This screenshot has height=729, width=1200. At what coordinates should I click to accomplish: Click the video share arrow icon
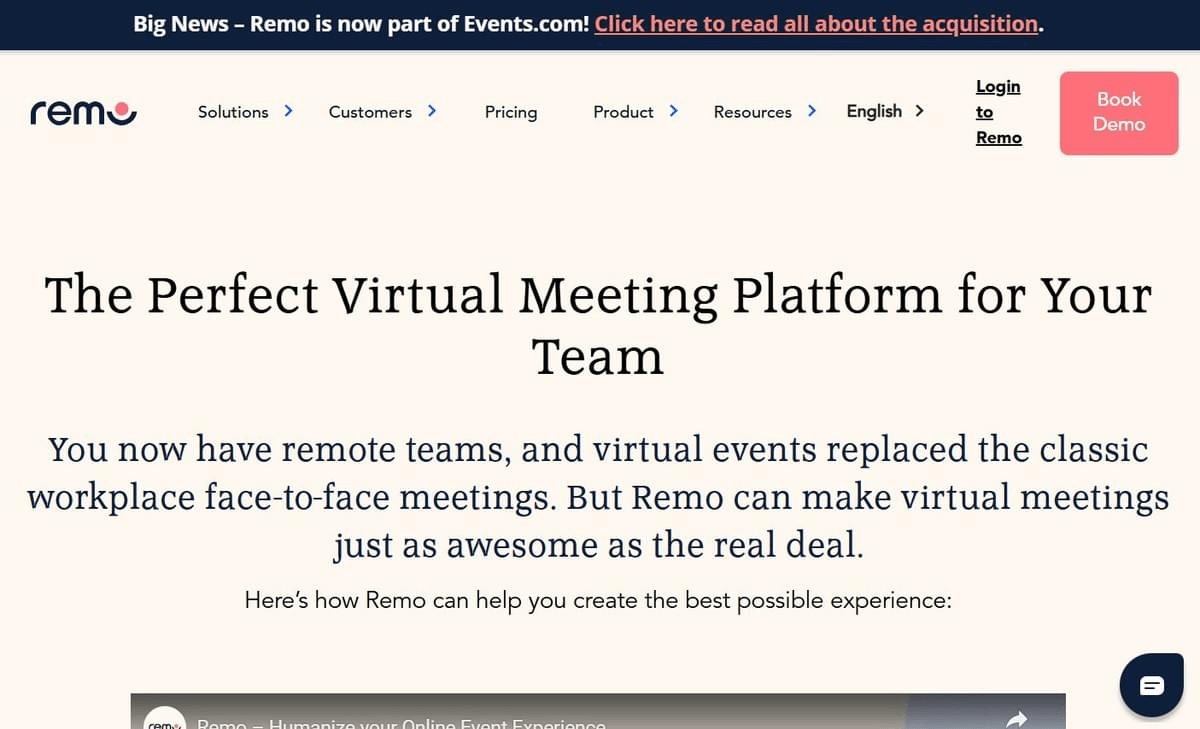pyautogui.click(x=1017, y=719)
